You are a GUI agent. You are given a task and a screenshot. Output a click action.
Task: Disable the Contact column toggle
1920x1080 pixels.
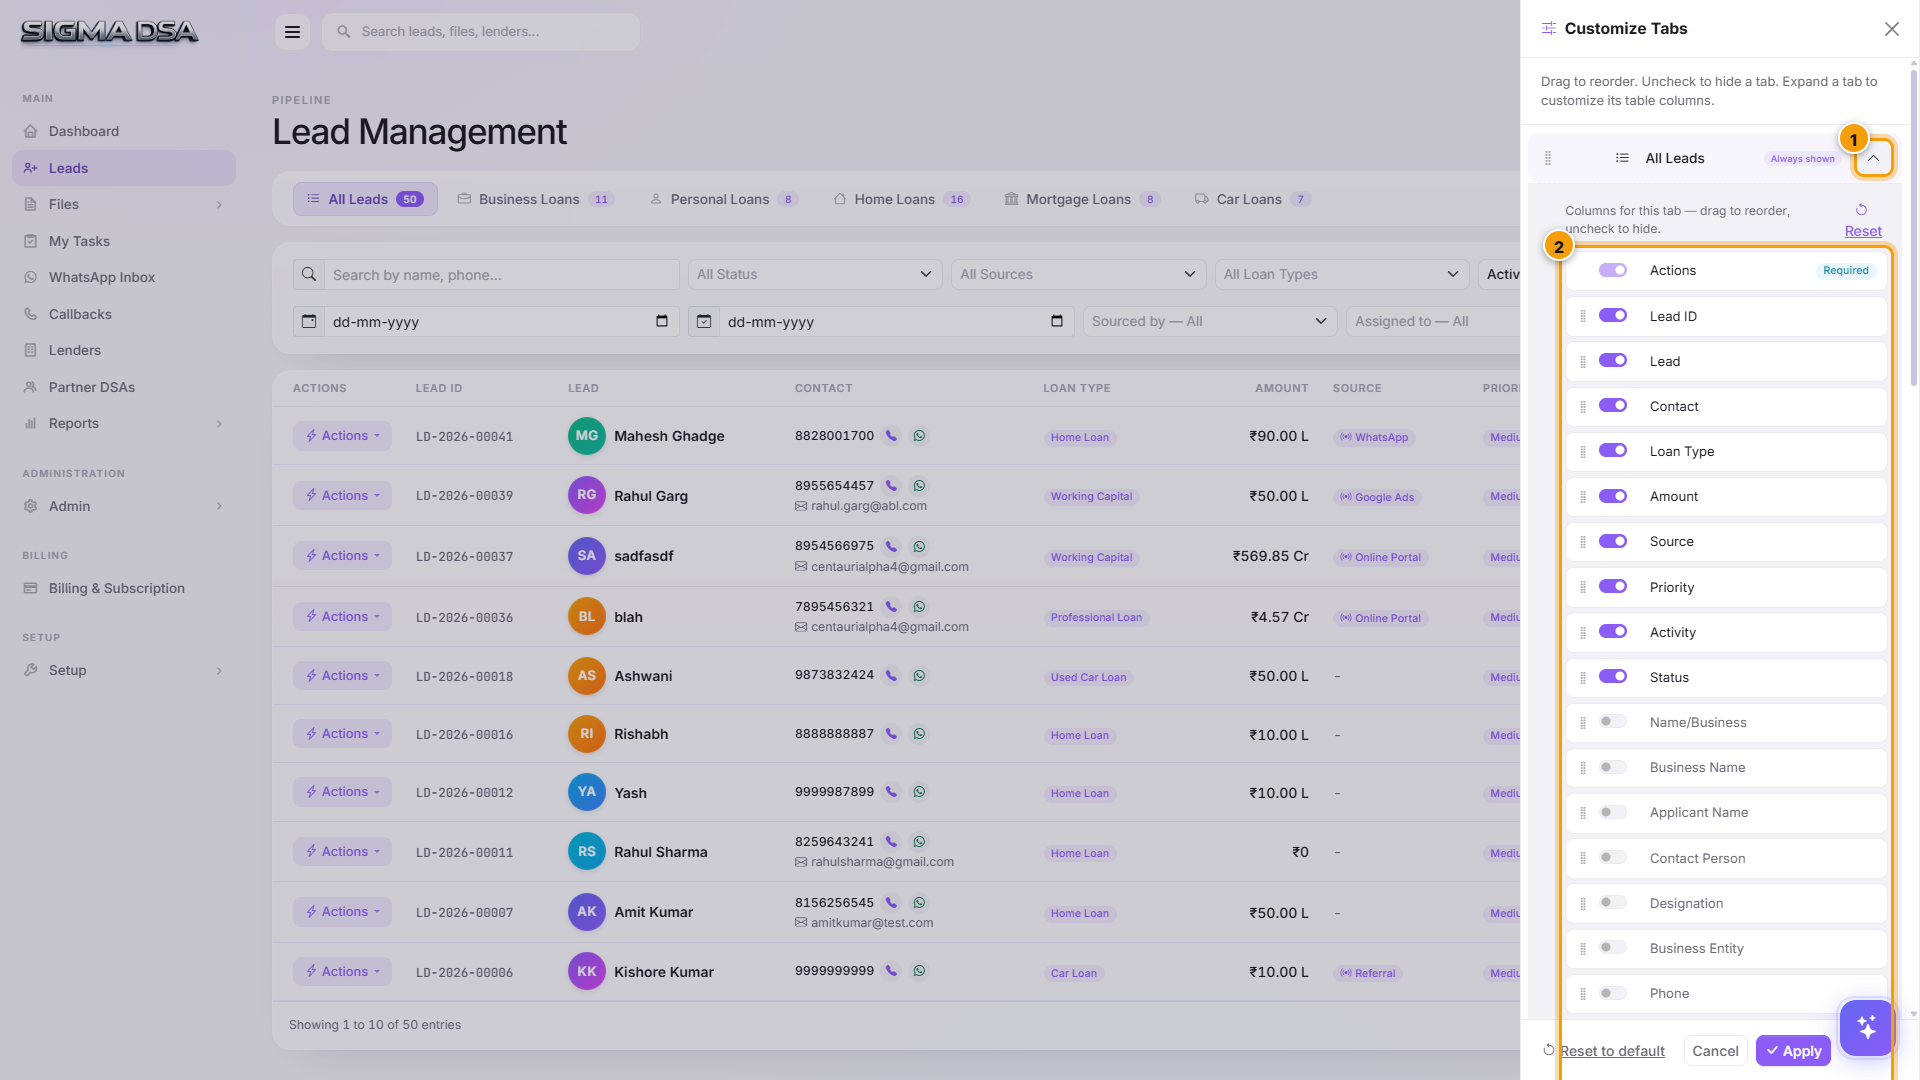pyautogui.click(x=1613, y=405)
